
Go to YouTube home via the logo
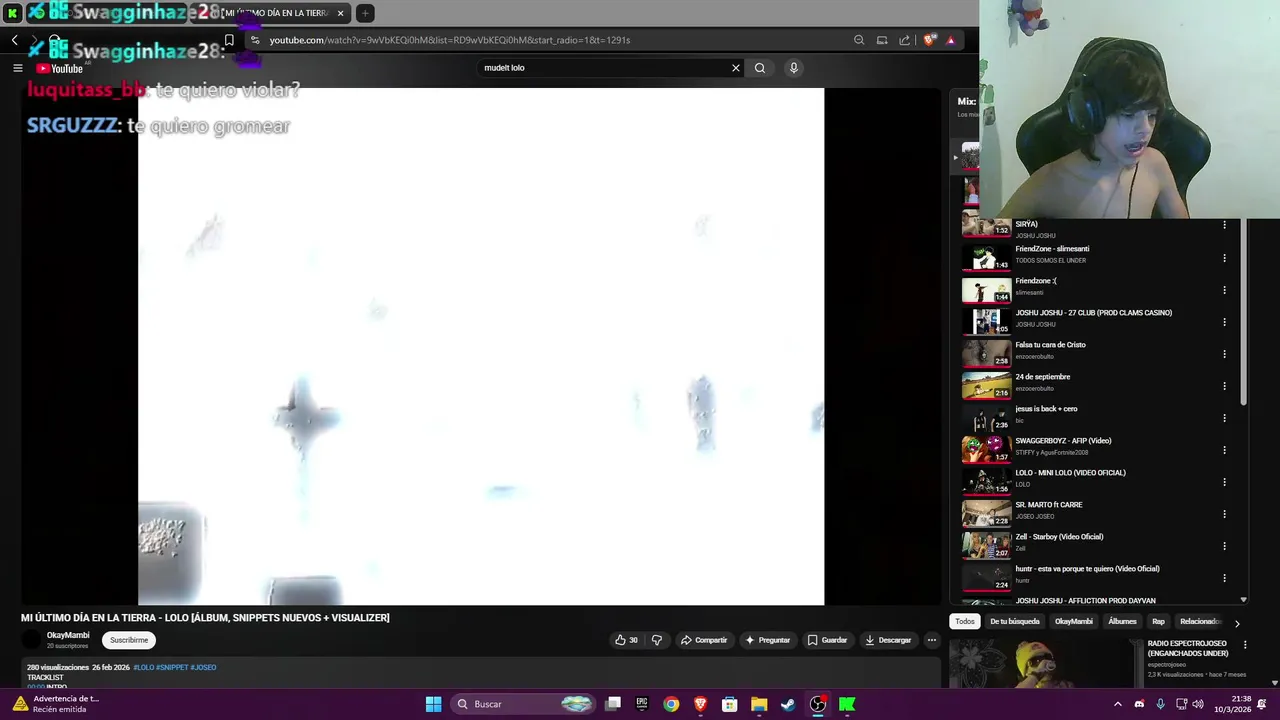tap(59, 68)
